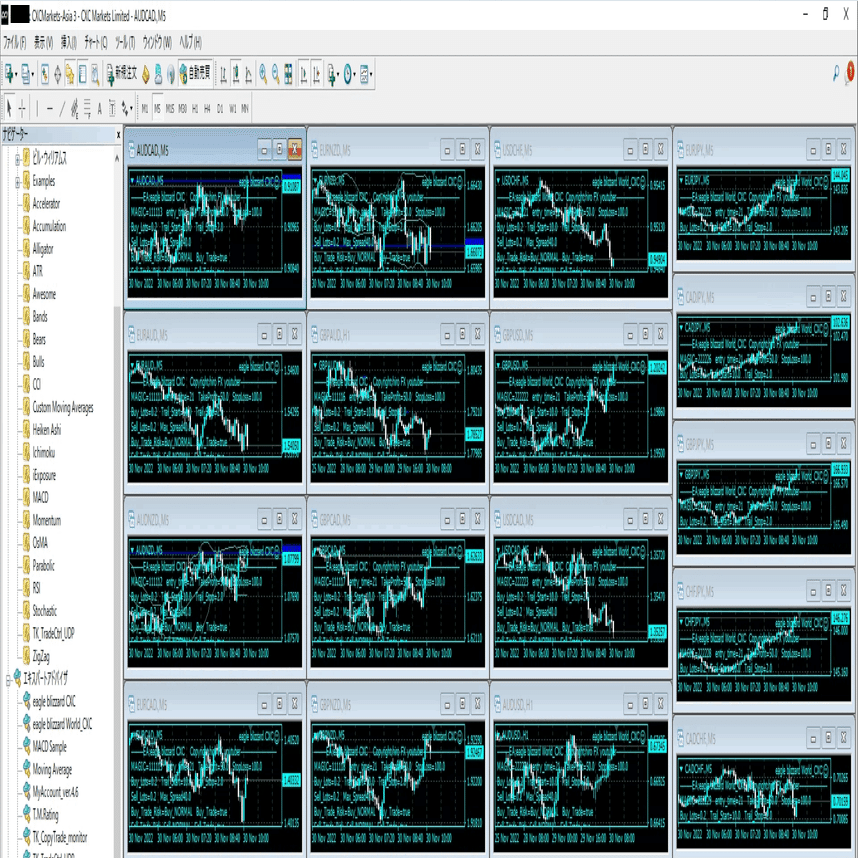
Task: Toggle chart auto scroll icon
Action: (304, 74)
